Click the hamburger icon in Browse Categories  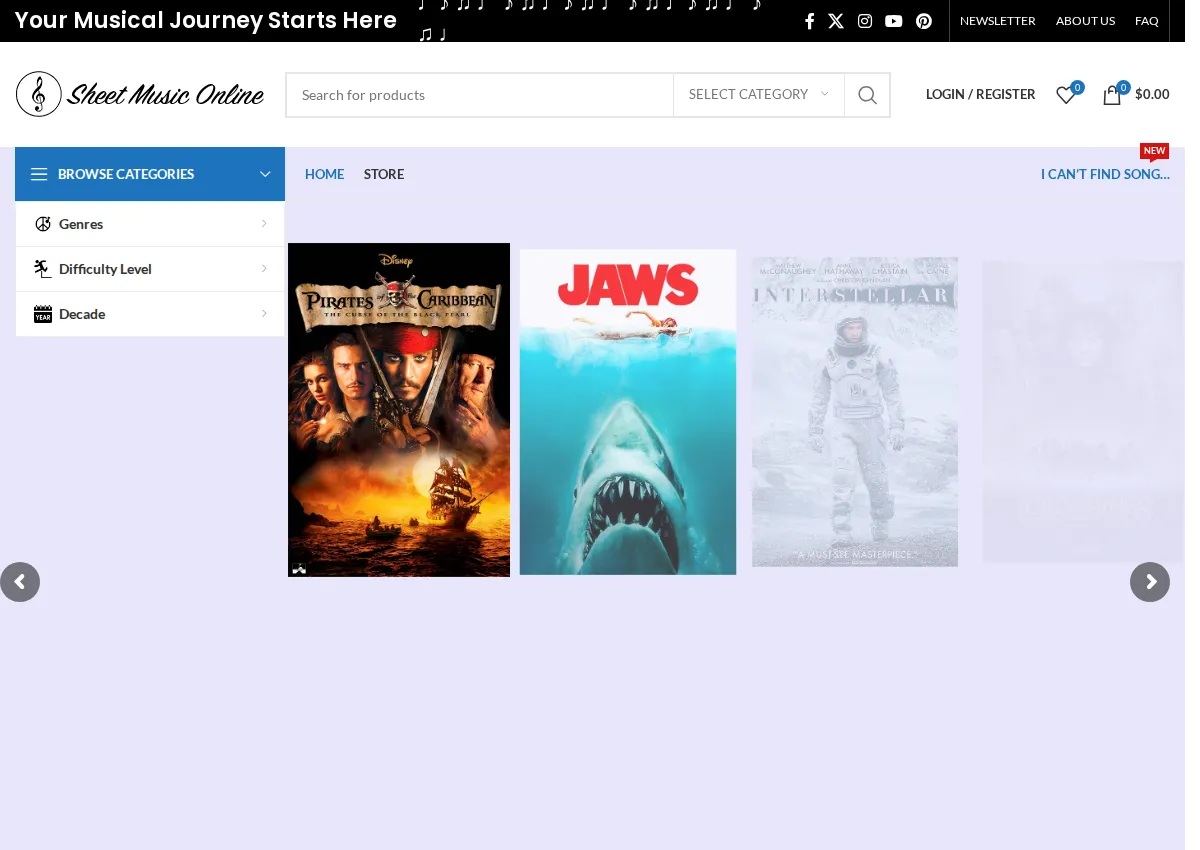click(x=39, y=174)
